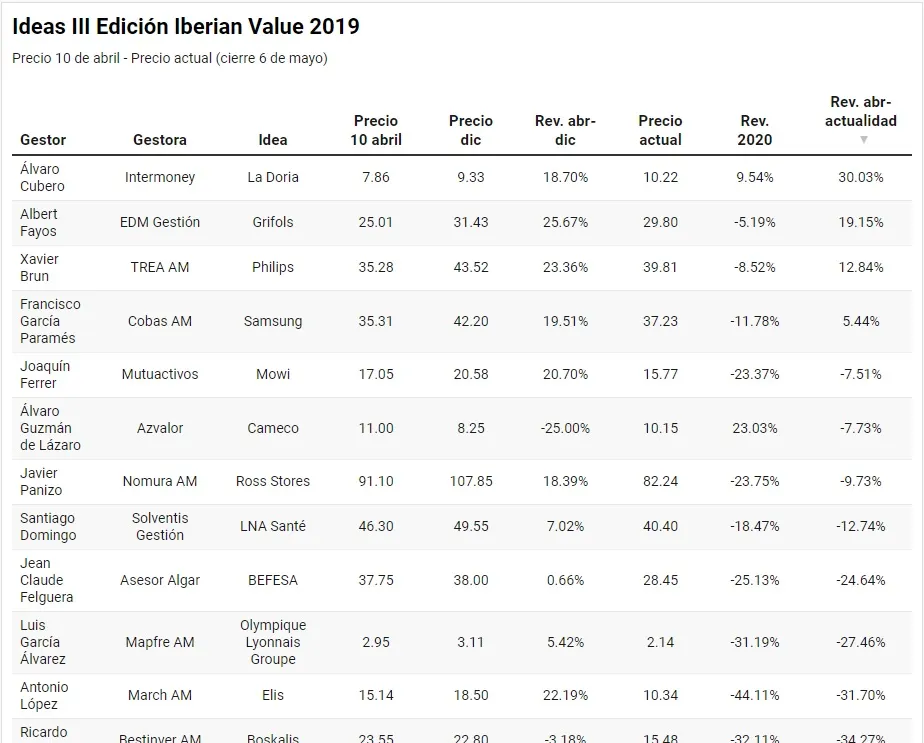Click the Cameco idea cell

273,428
